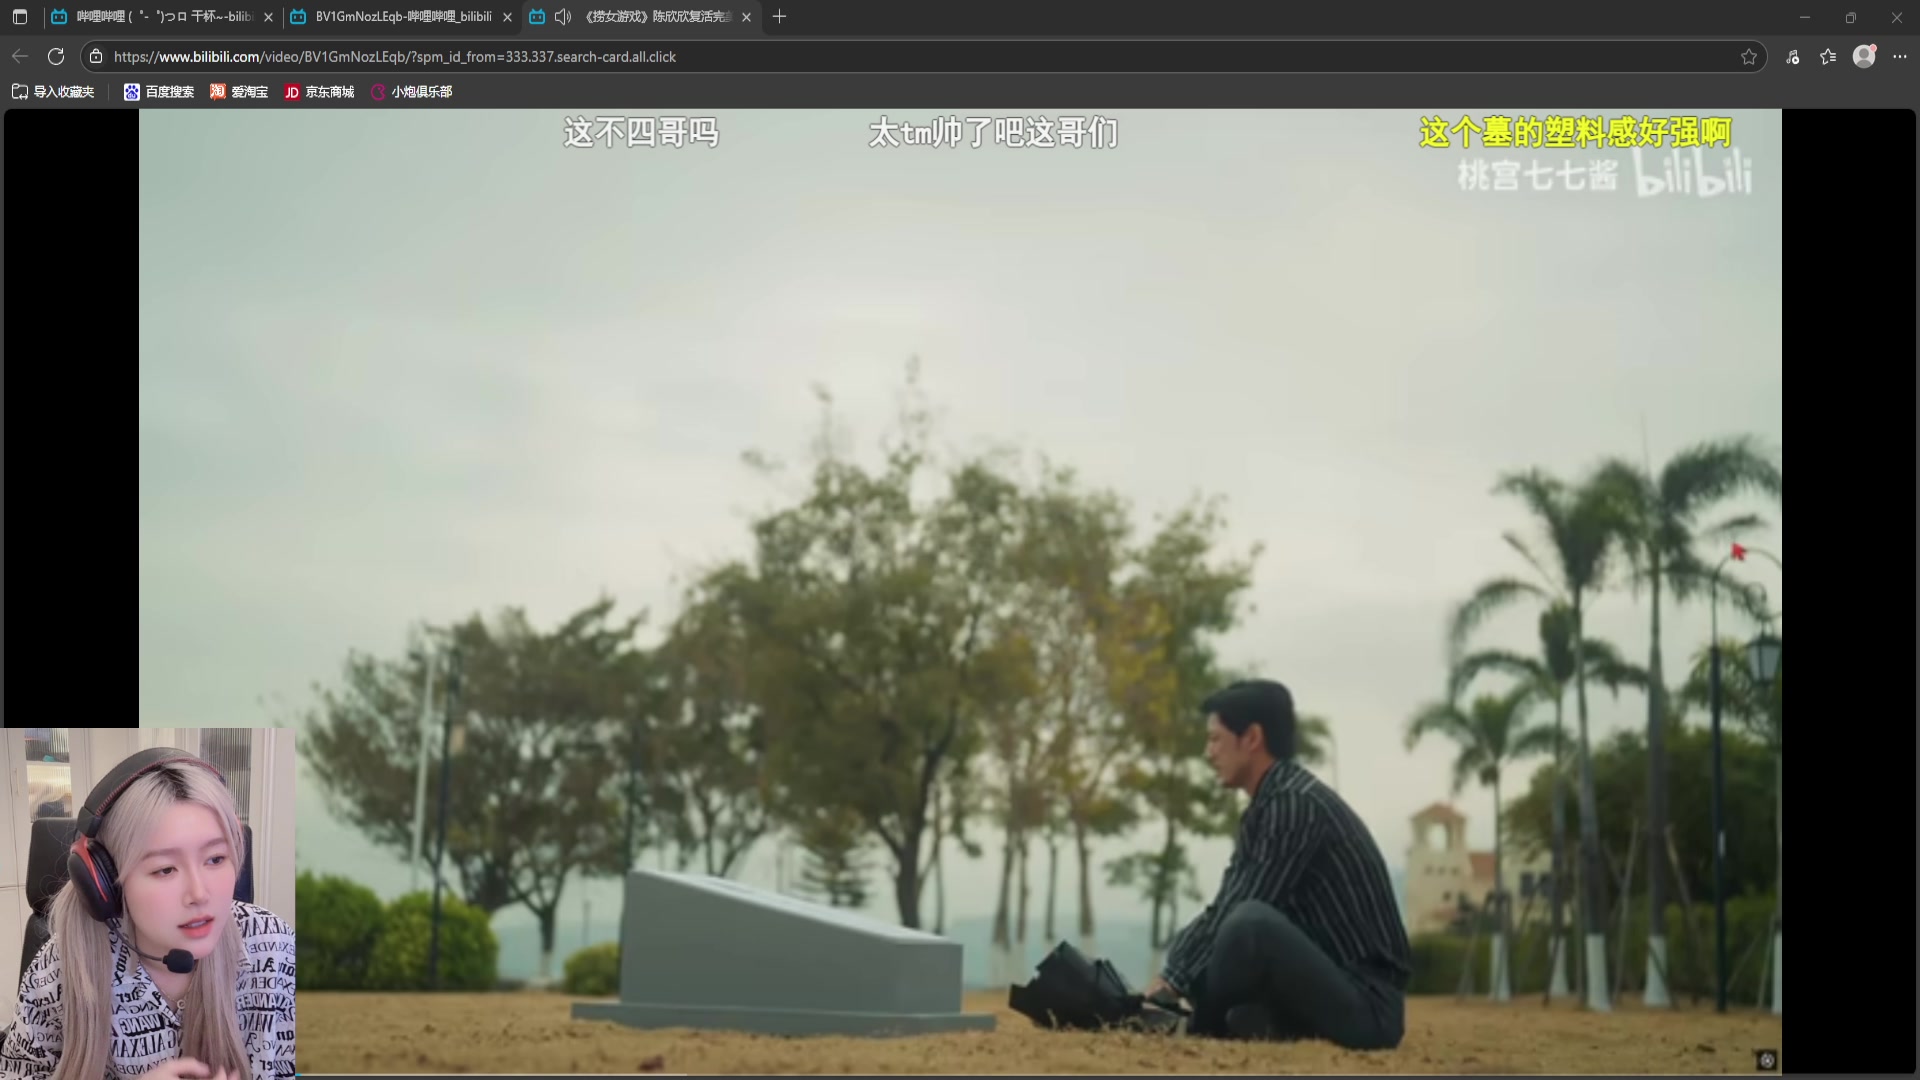Select the 《捞女游戏》陈欣欣复活 active tab

(x=641, y=17)
